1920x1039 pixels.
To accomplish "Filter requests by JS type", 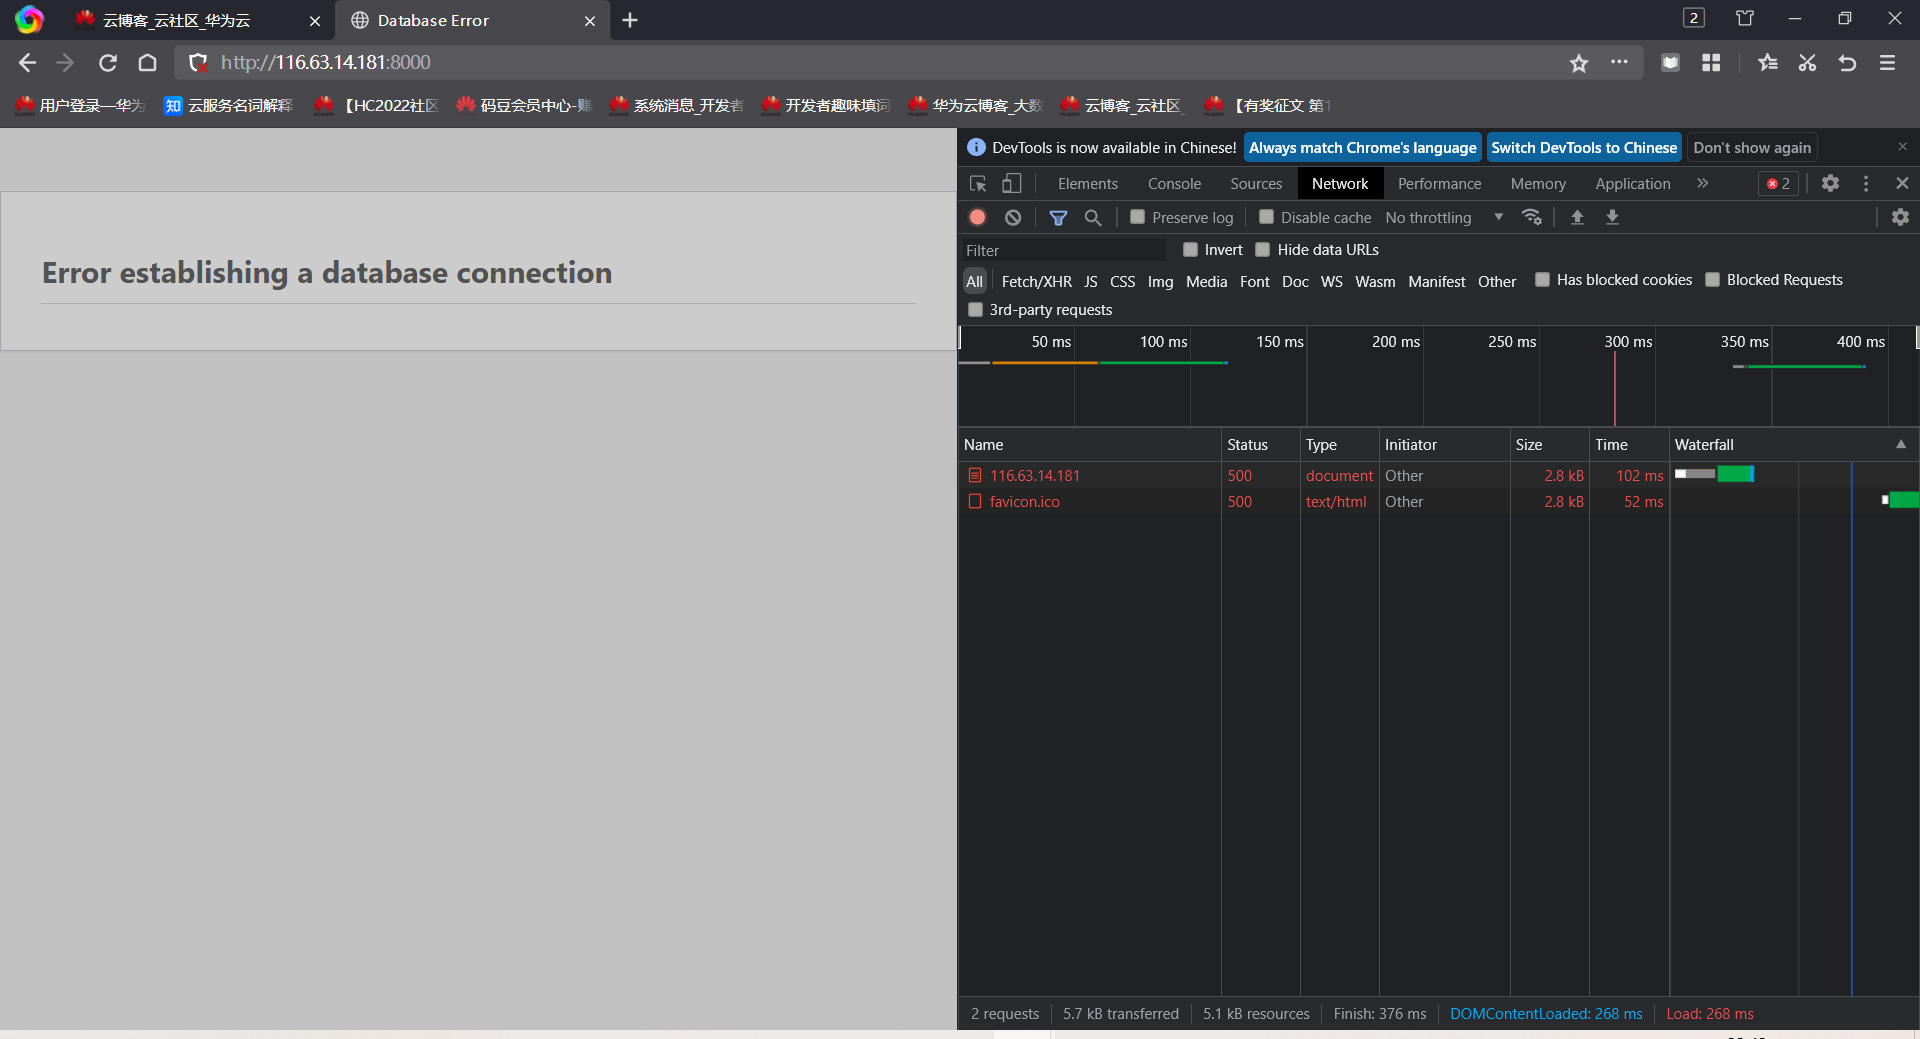I will (x=1090, y=282).
